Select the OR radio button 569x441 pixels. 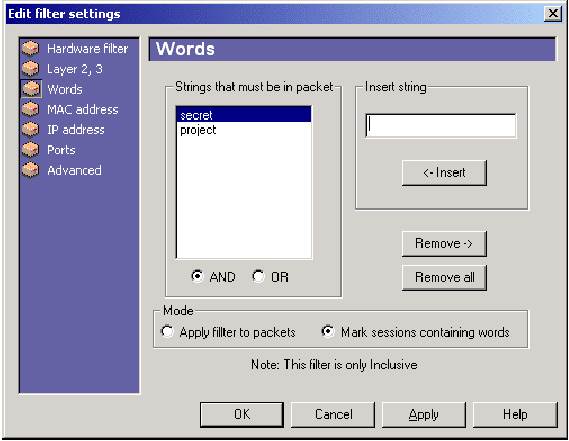point(258,276)
